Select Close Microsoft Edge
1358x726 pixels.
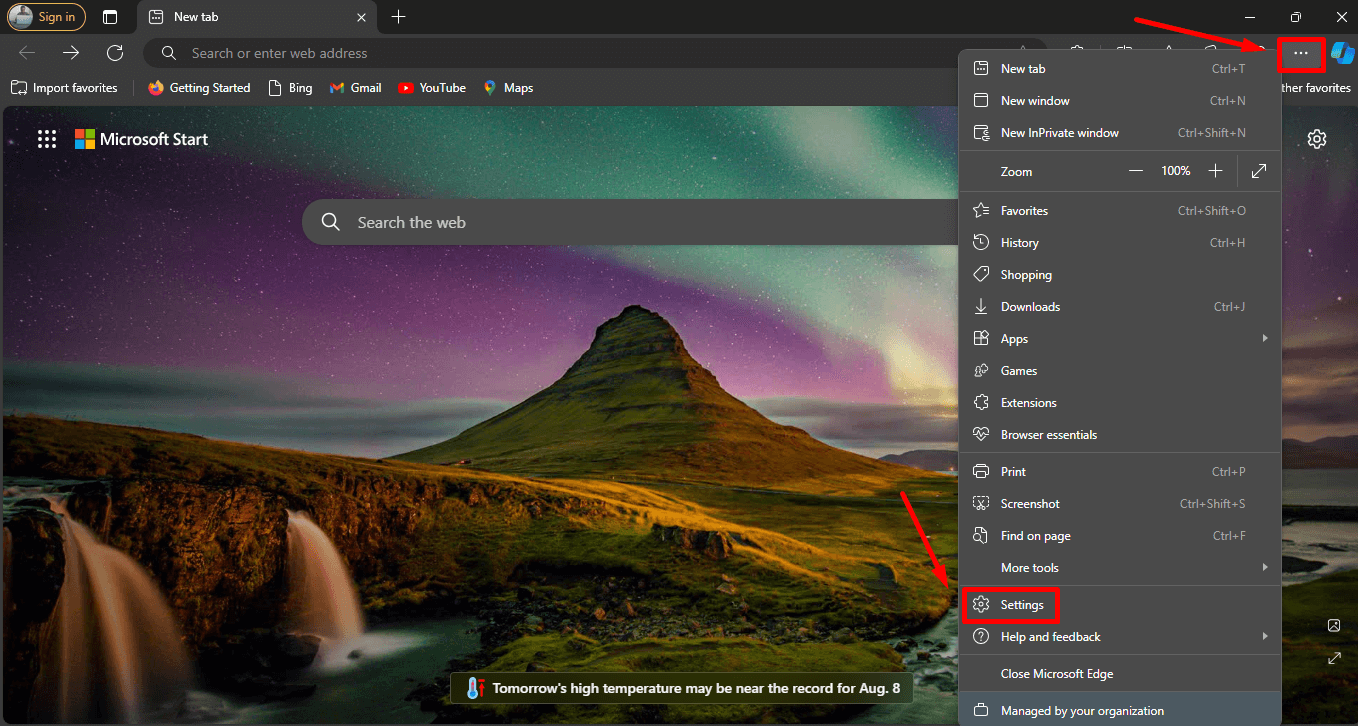point(1120,674)
